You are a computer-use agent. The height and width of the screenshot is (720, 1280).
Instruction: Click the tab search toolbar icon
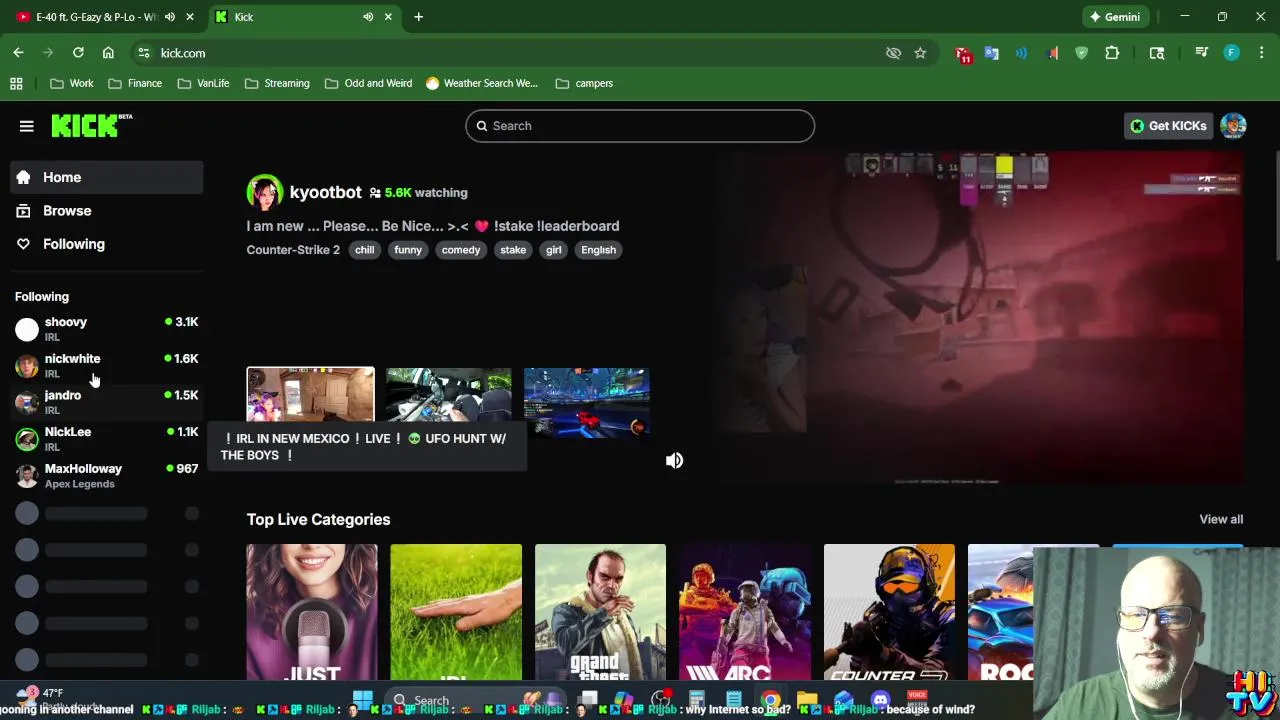1157,53
